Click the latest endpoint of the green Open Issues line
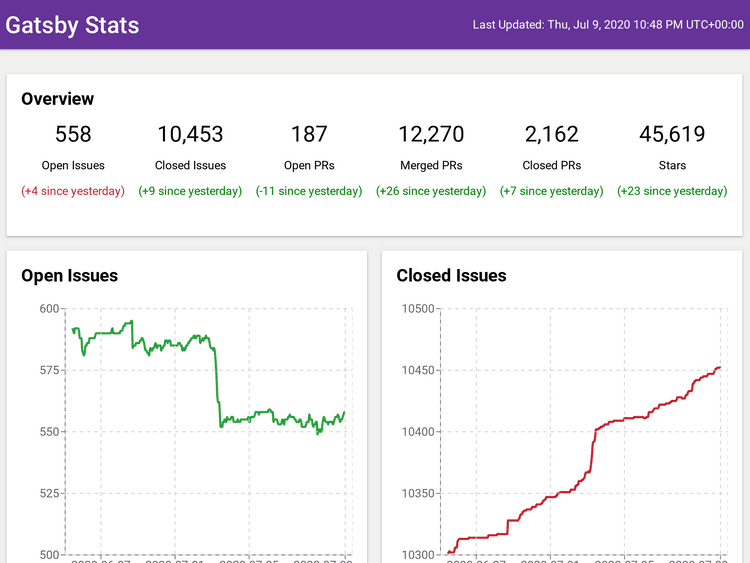The height and width of the screenshot is (563, 750). coord(344,413)
